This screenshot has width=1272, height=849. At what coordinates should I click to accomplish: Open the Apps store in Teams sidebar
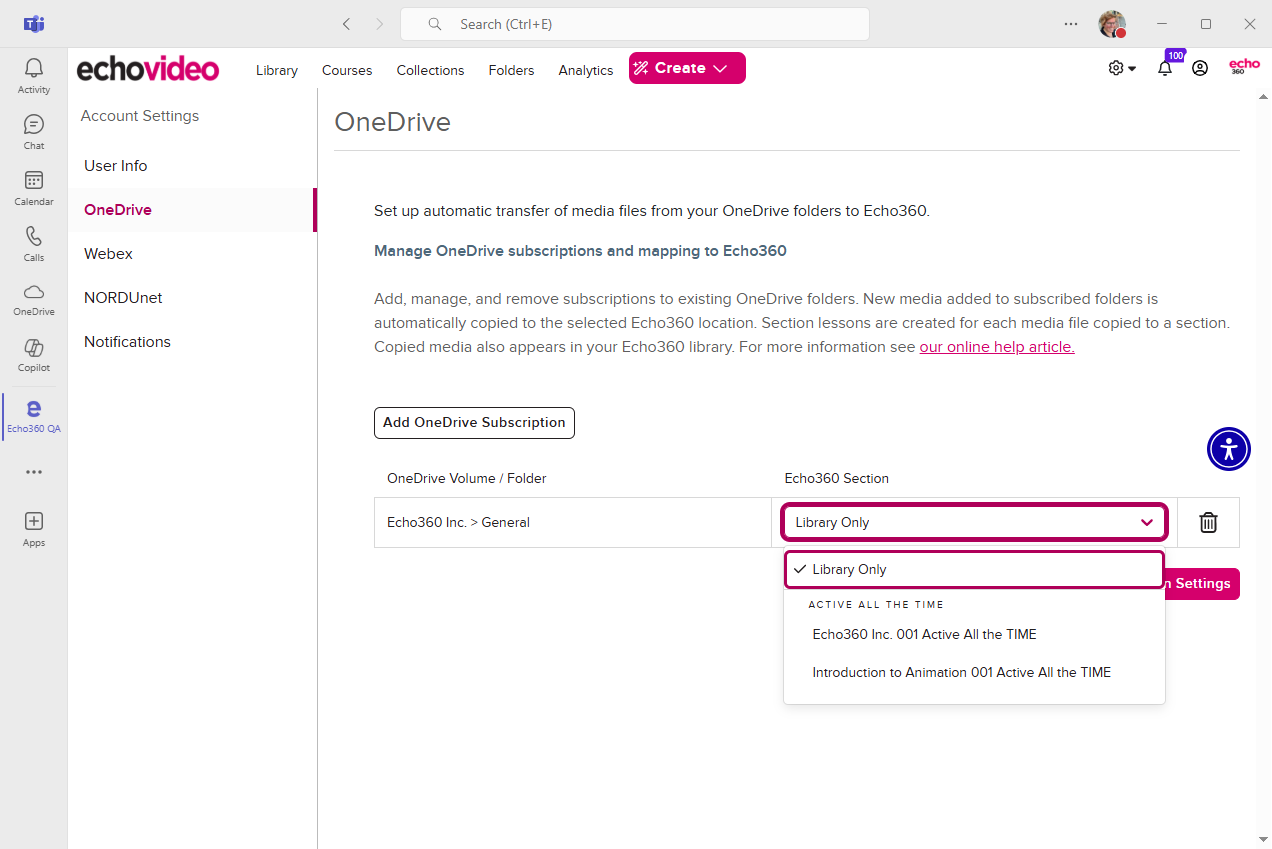(34, 529)
